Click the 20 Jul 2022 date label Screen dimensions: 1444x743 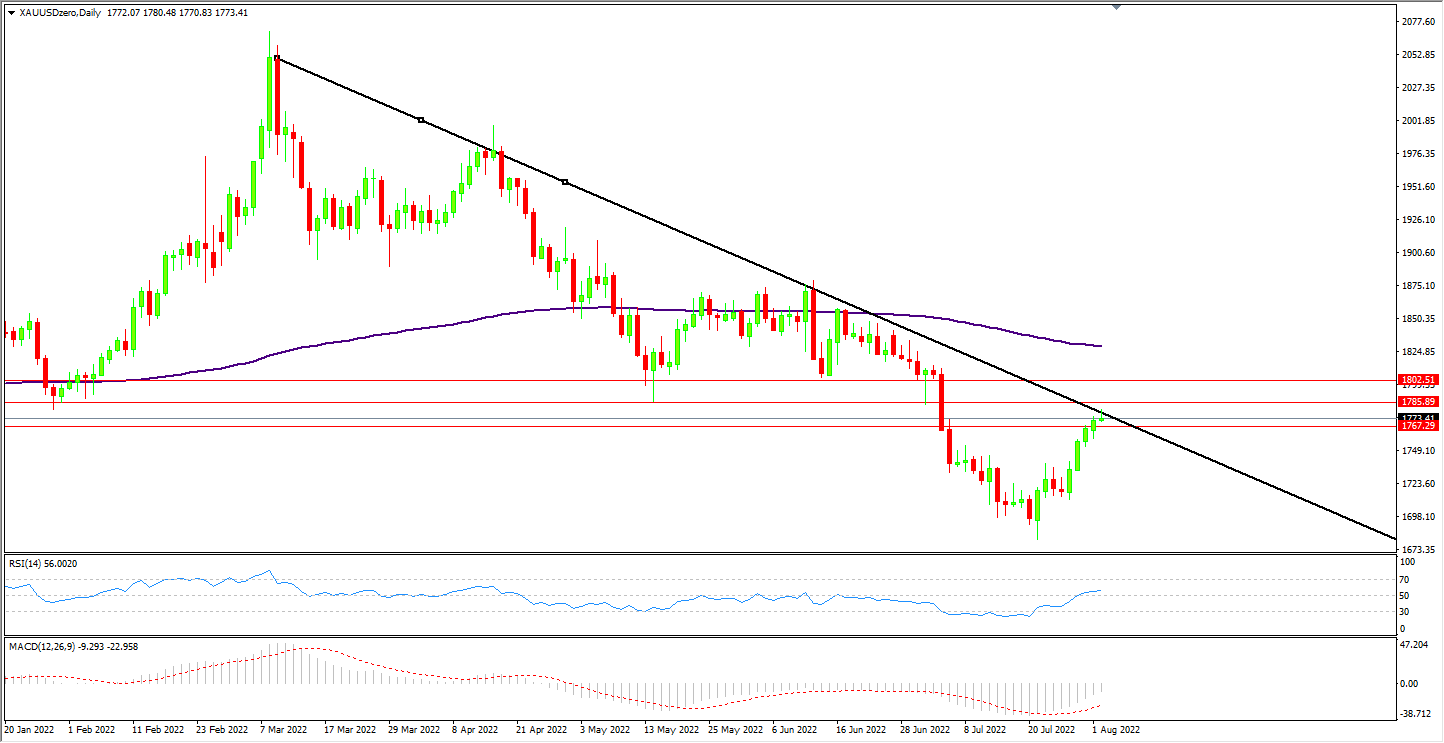pyautogui.click(x=1052, y=730)
